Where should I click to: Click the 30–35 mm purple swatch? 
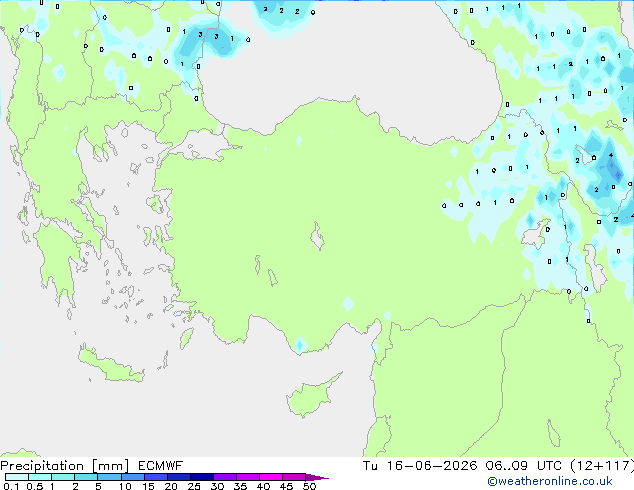point(224,477)
